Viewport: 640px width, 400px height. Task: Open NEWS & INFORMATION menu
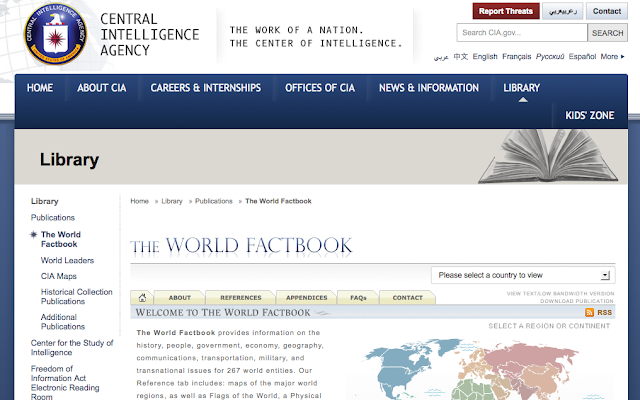point(429,88)
